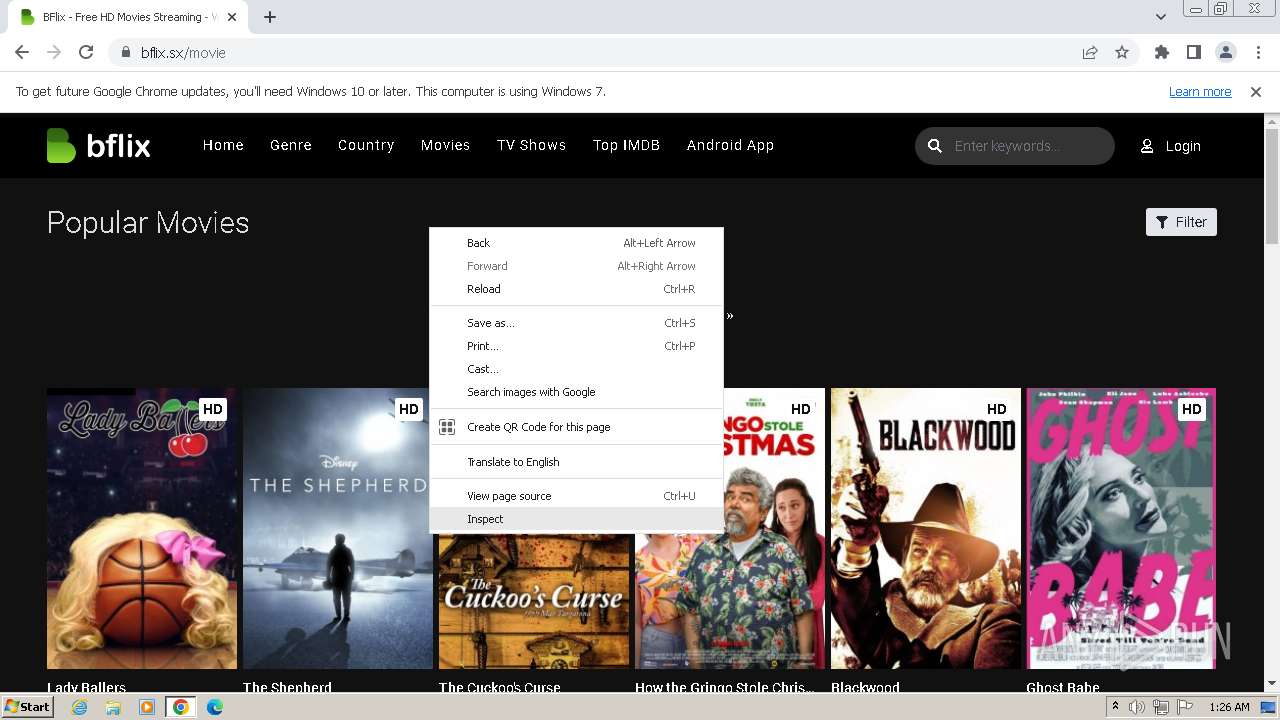Select Back in context menu
Viewport: 1280px width, 720px height.
[x=576, y=243]
